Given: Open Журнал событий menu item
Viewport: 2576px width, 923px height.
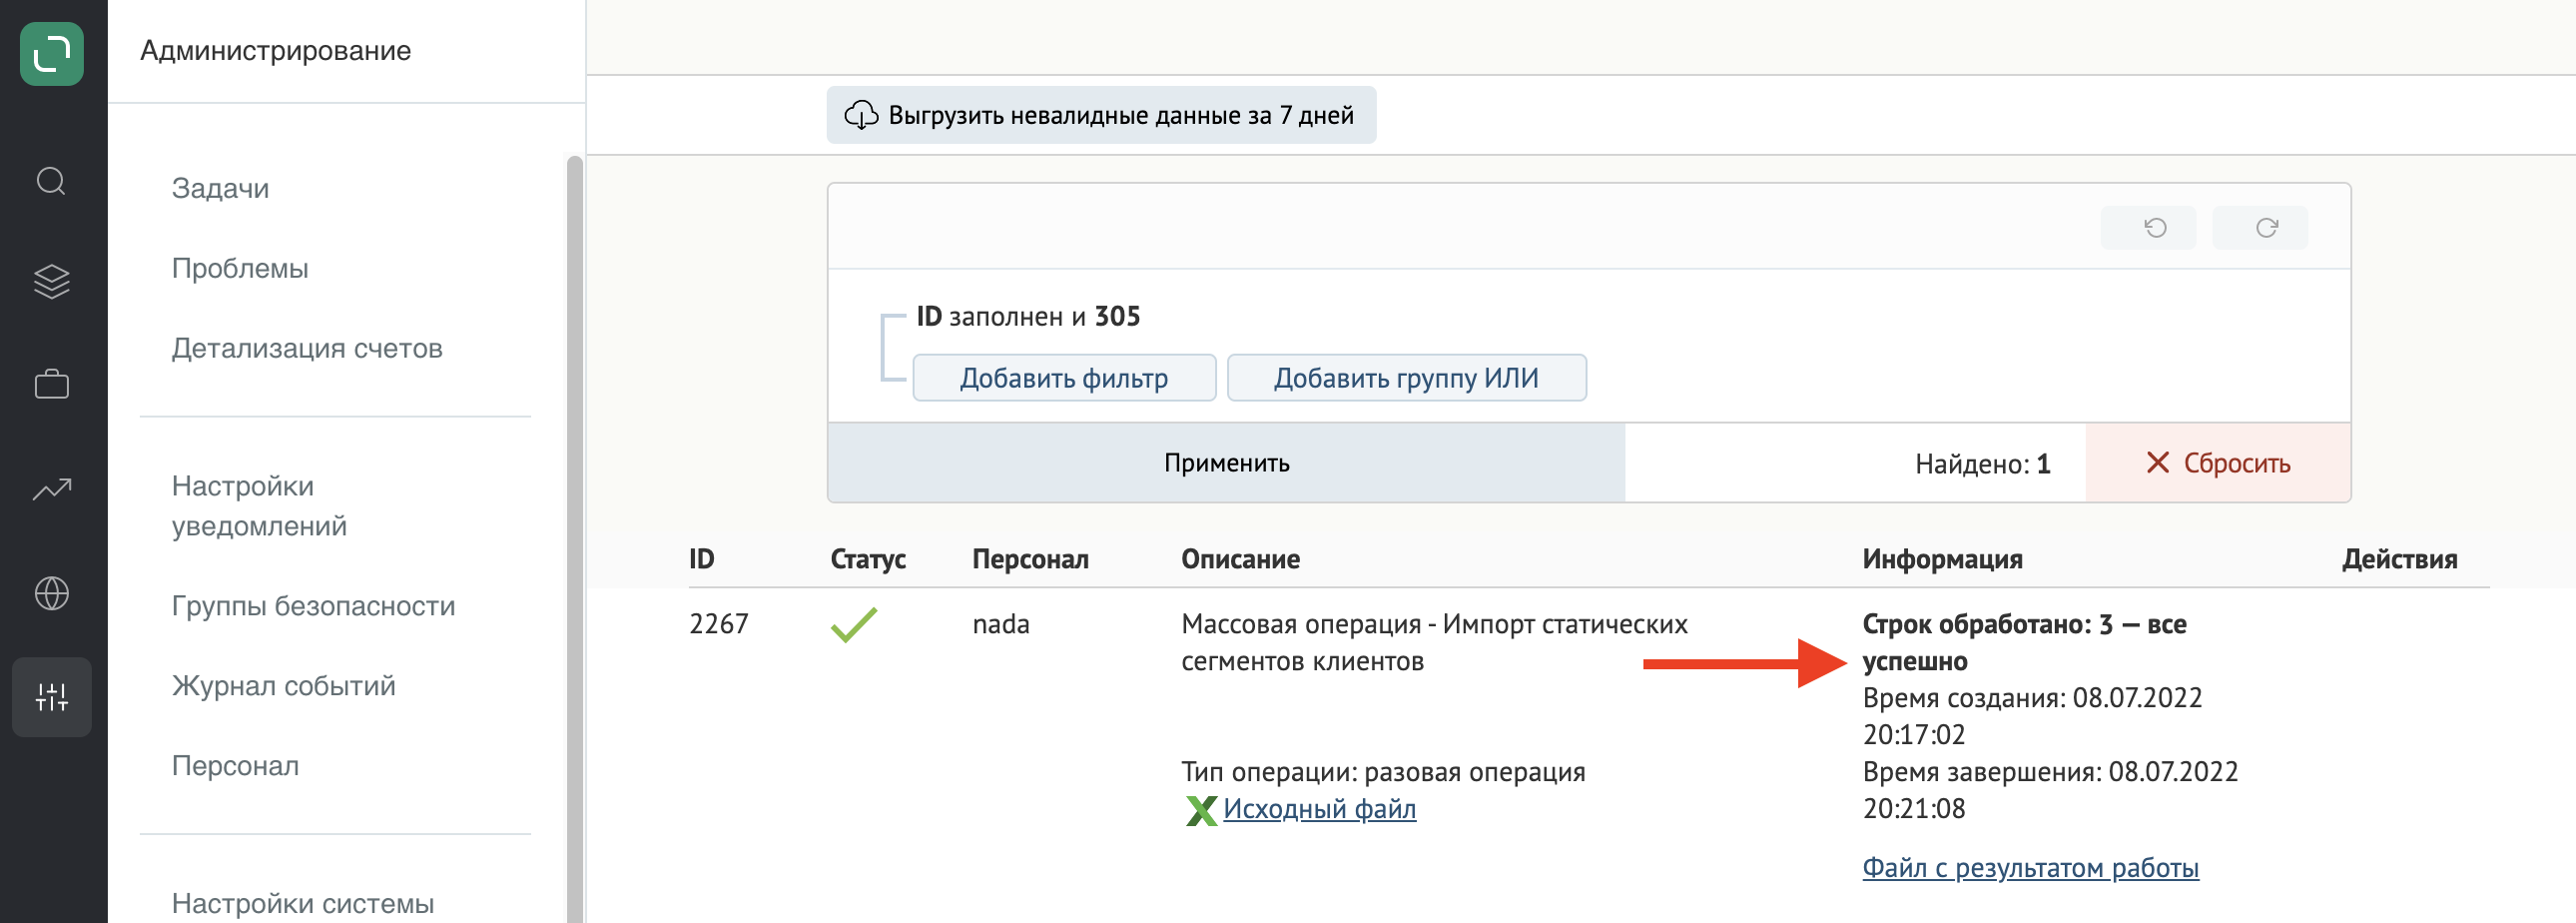Looking at the screenshot, I should tap(284, 686).
